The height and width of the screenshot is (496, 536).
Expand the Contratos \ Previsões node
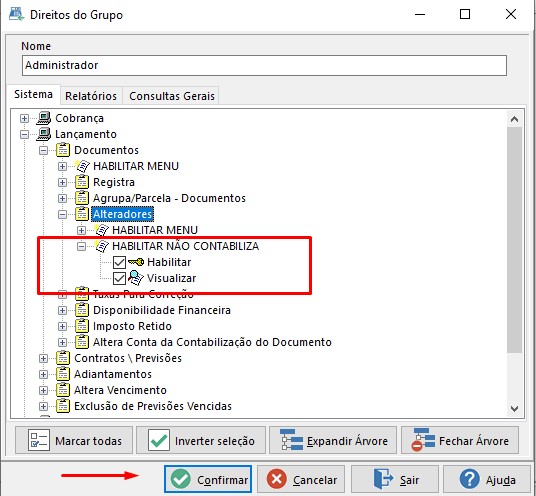[x=43, y=358]
